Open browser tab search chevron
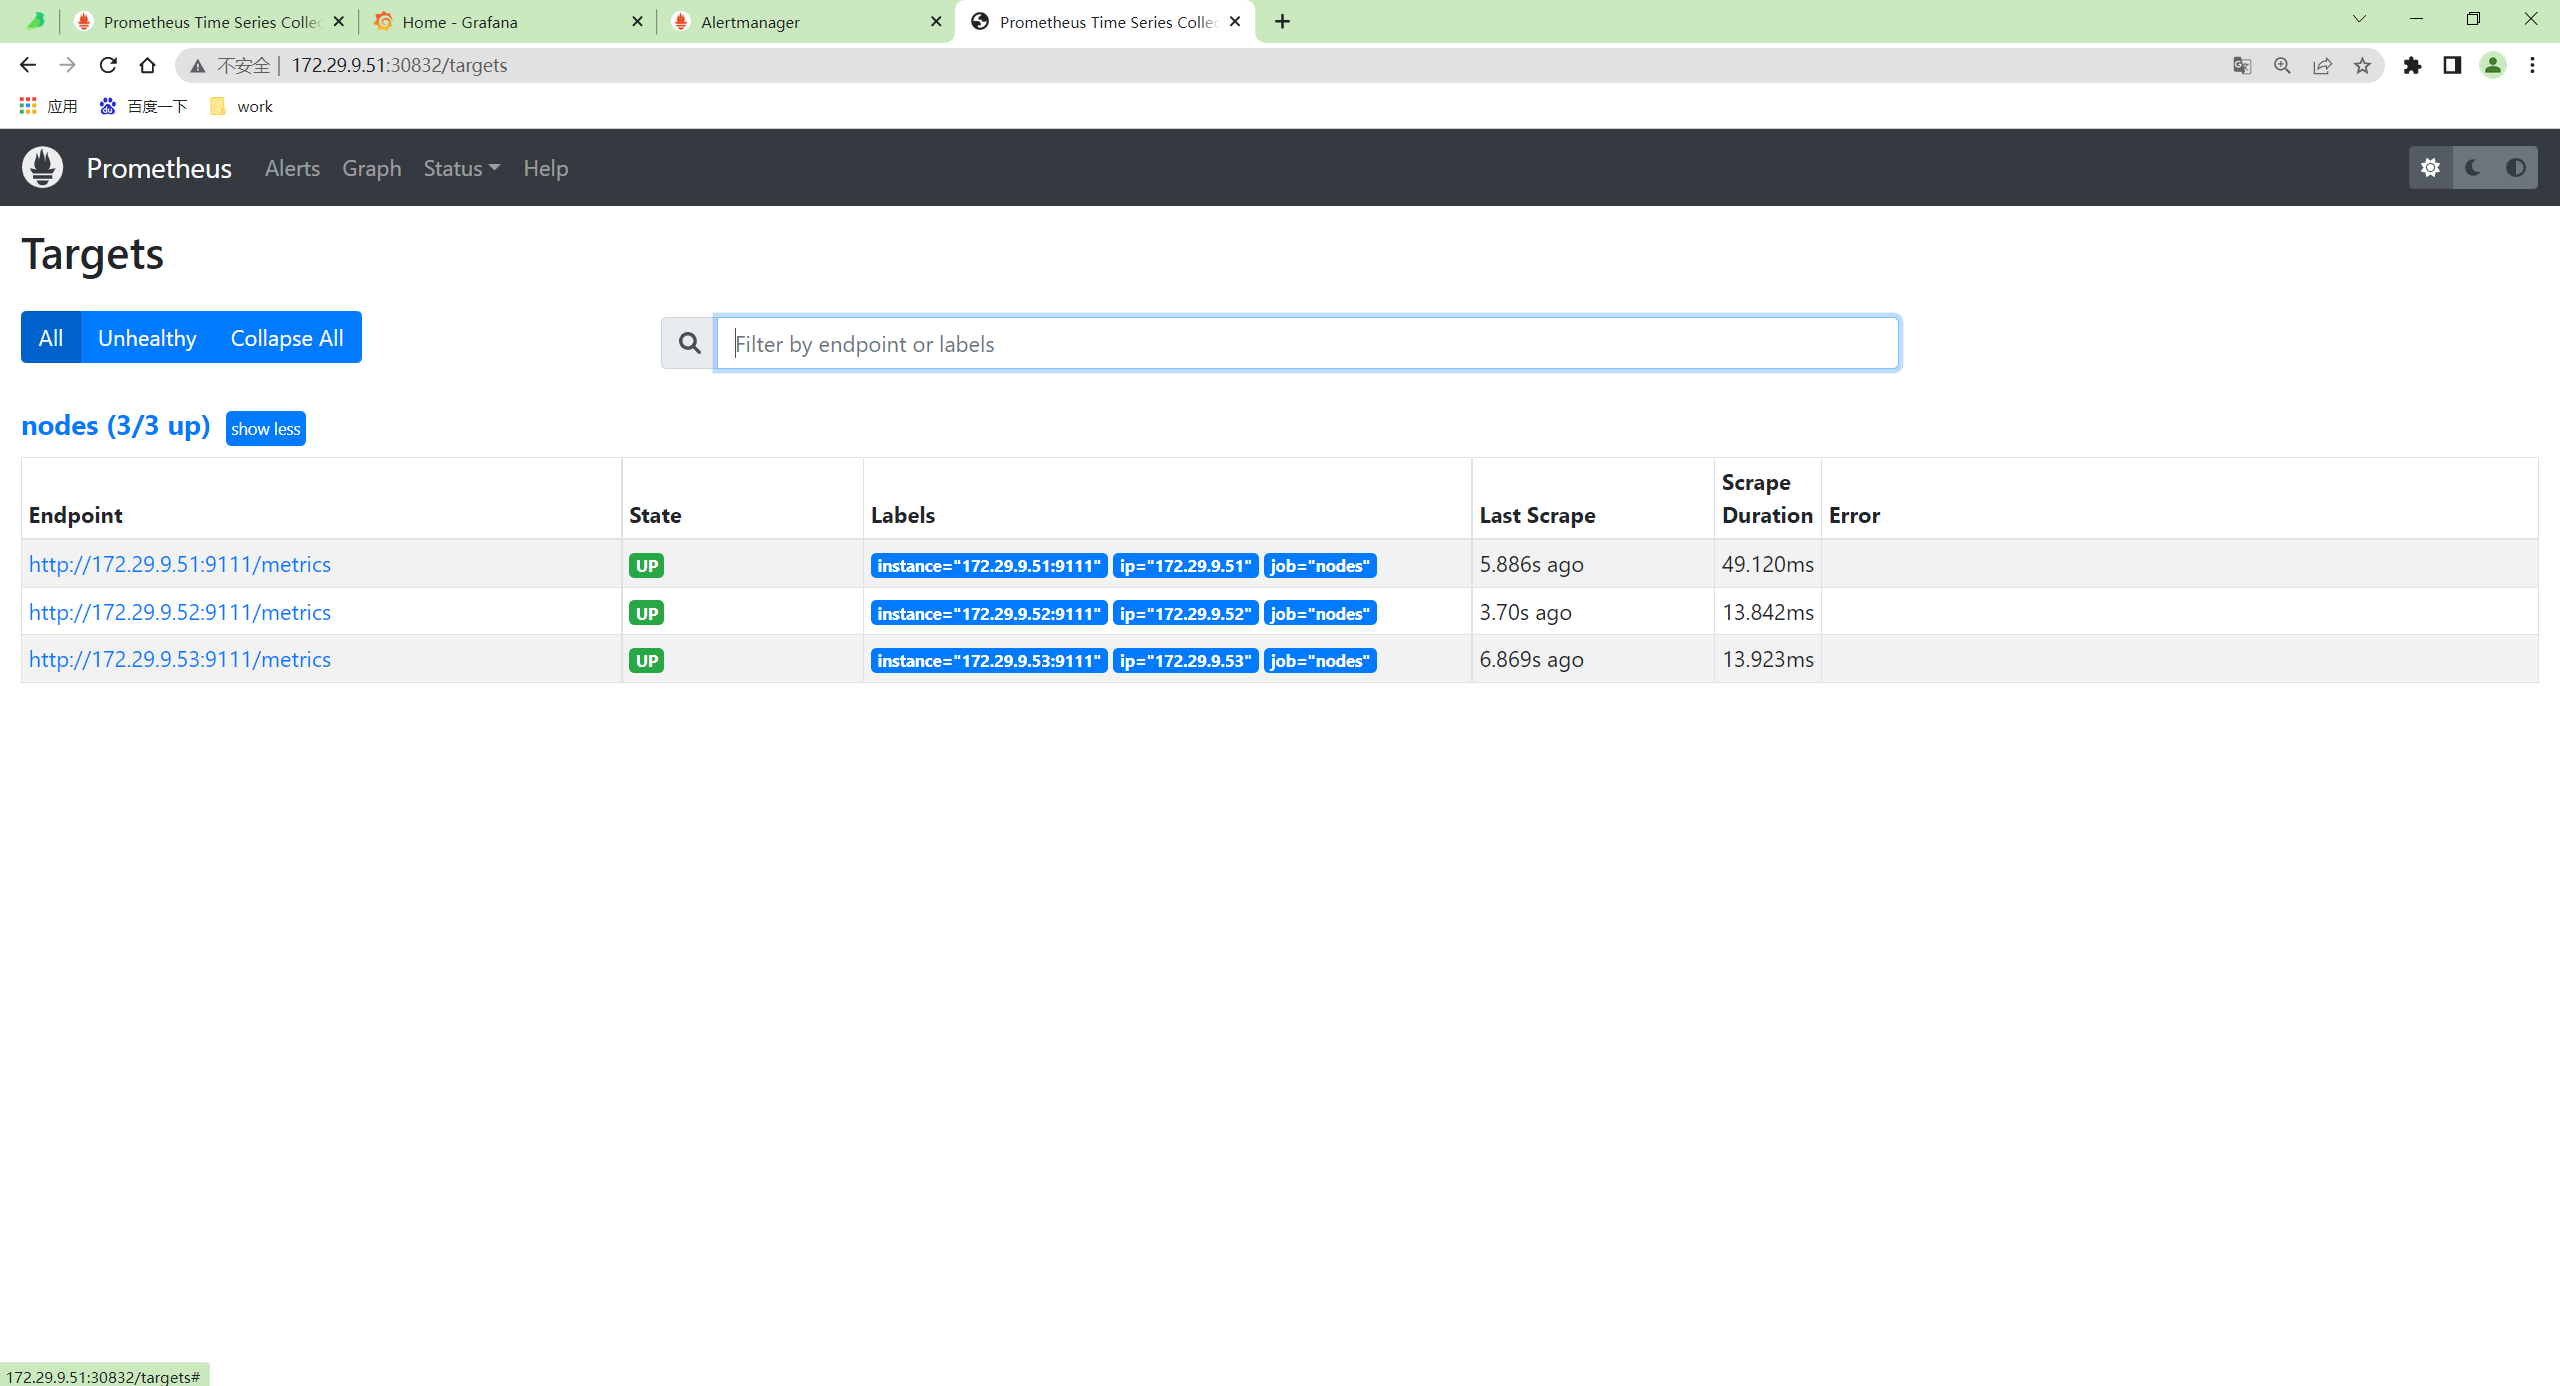2560x1386 pixels. pyautogui.click(x=2359, y=20)
